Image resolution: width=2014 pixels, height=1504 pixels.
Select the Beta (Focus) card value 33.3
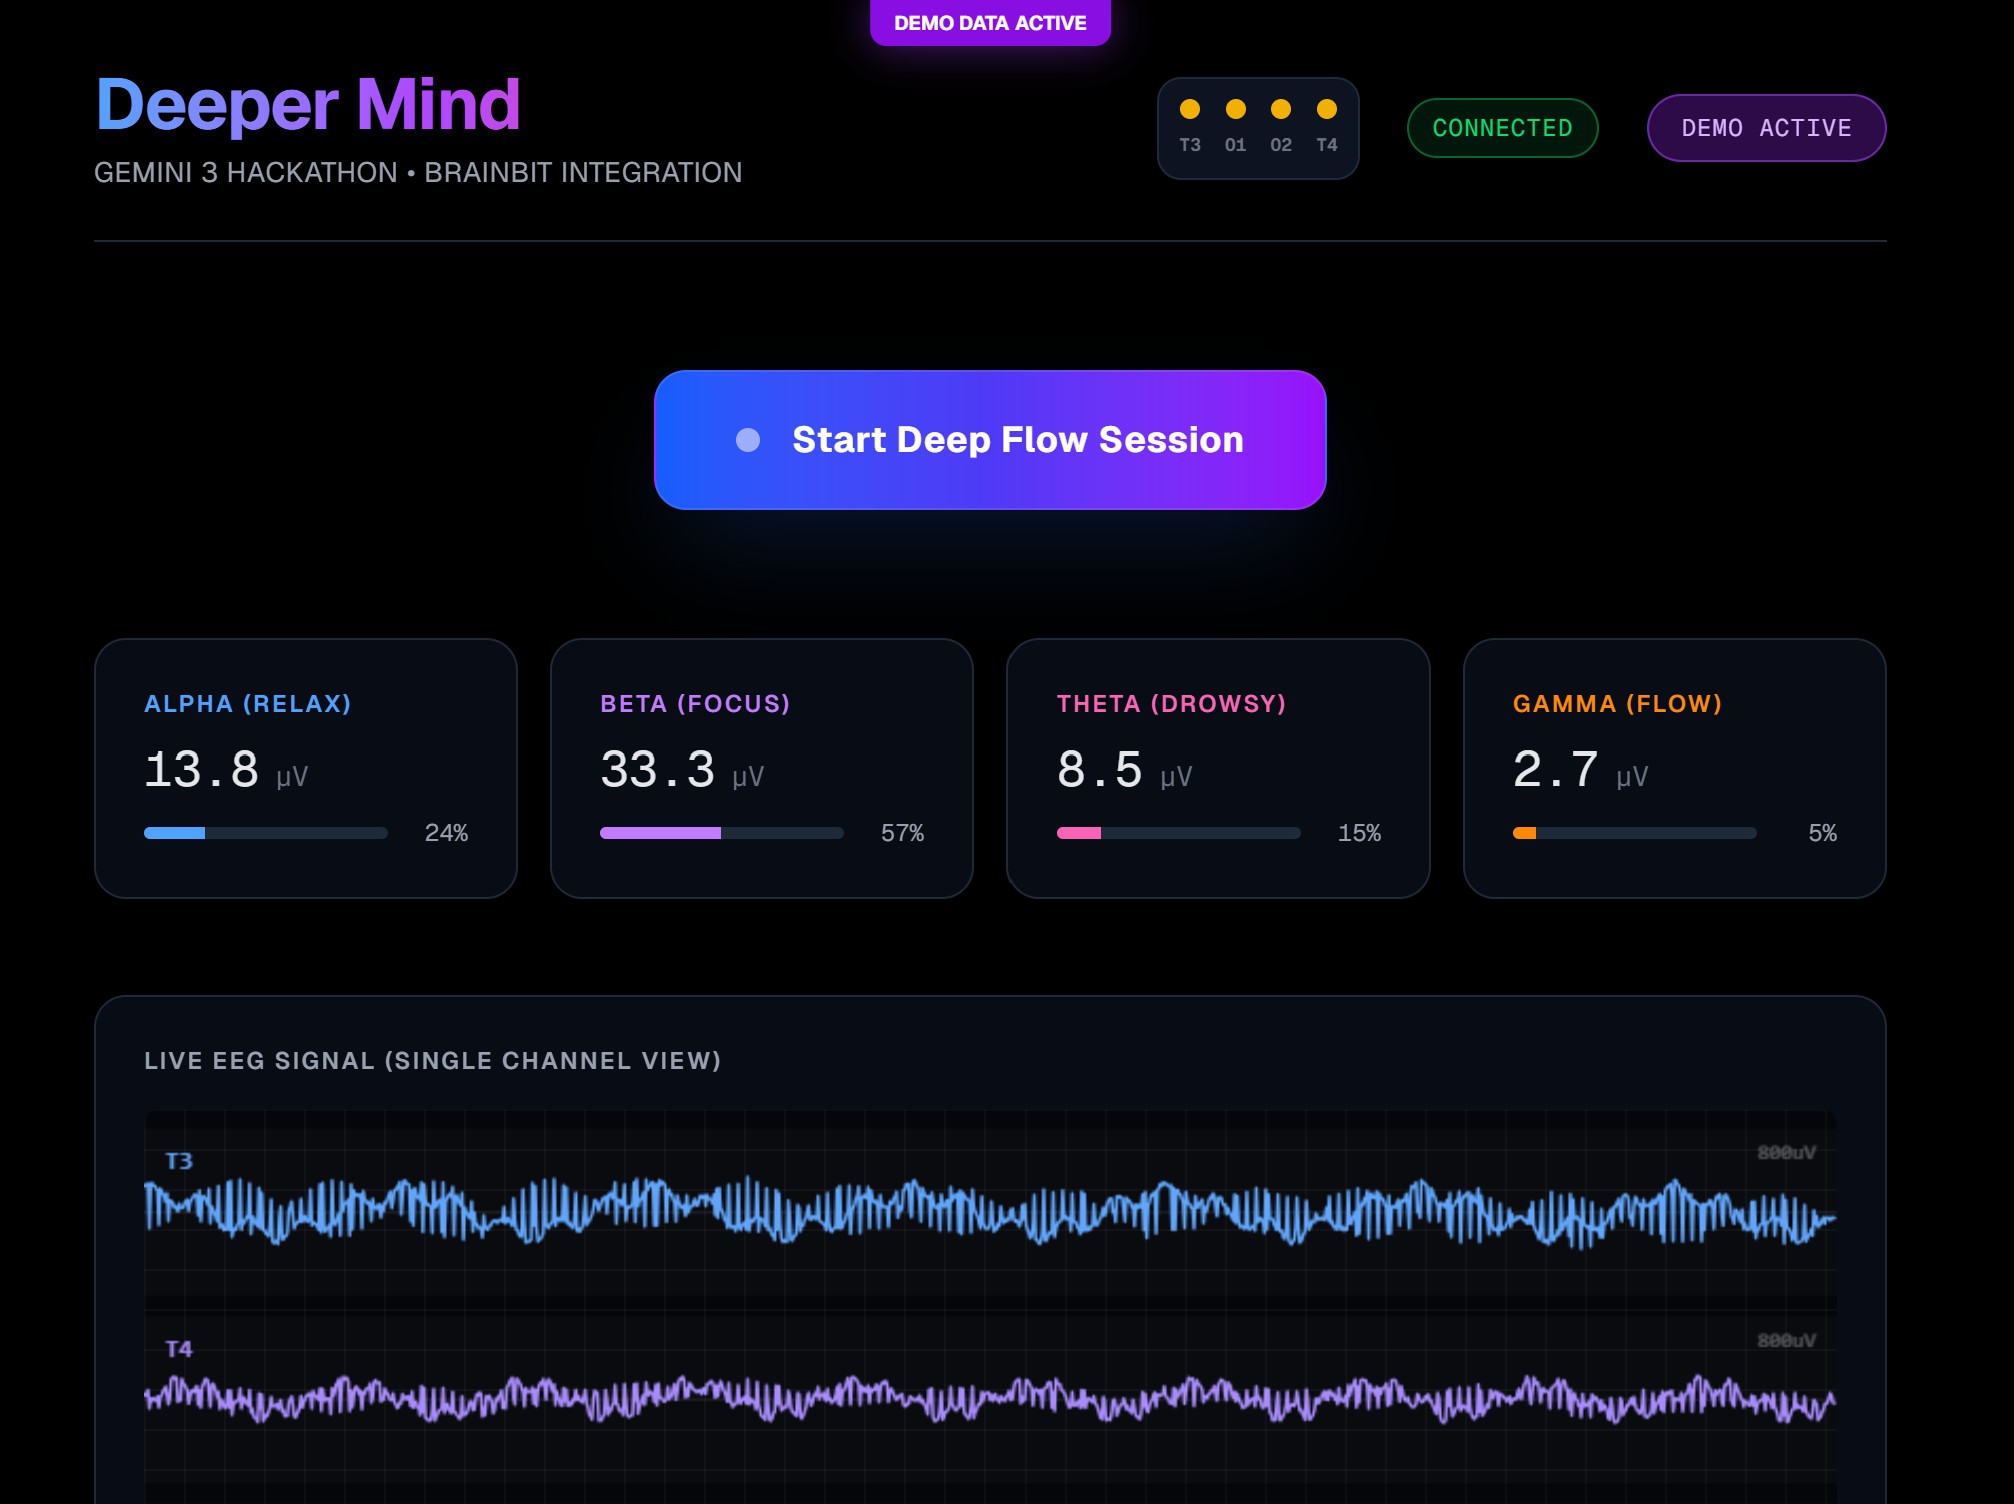click(x=657, y=770)
